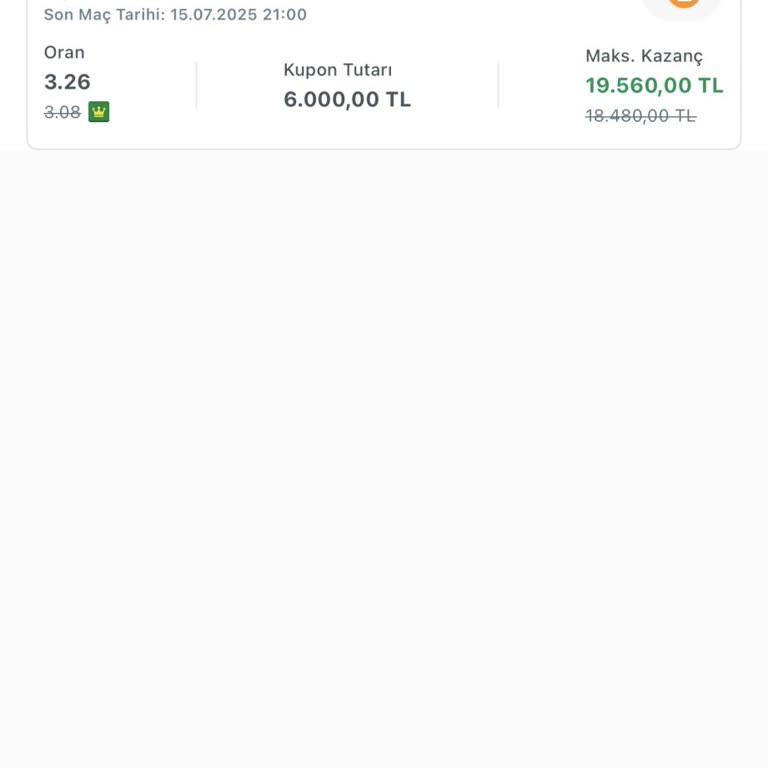Viewport: 768px width, 768px height.
Task: Click the green crown boost icon
Action: click(98, 112)
